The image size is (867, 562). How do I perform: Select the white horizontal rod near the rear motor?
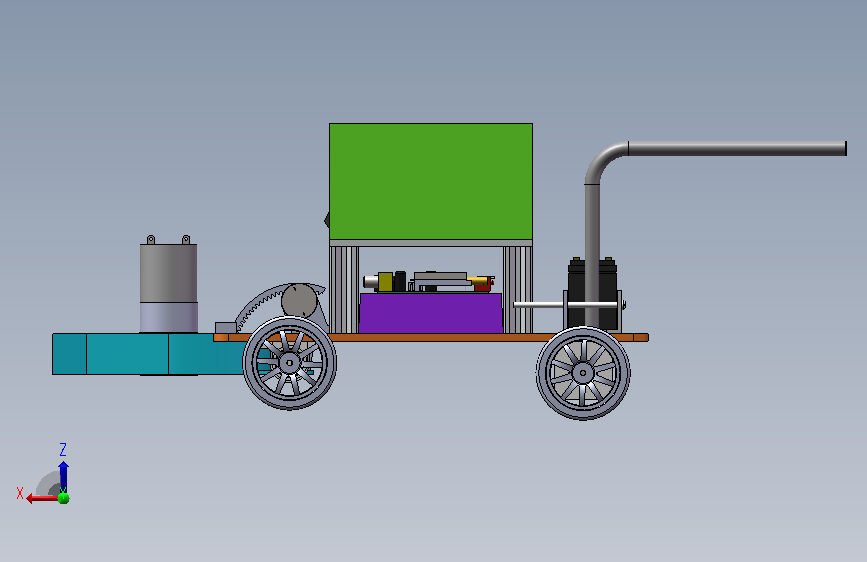pyautogui.click(x=565, y=305)
